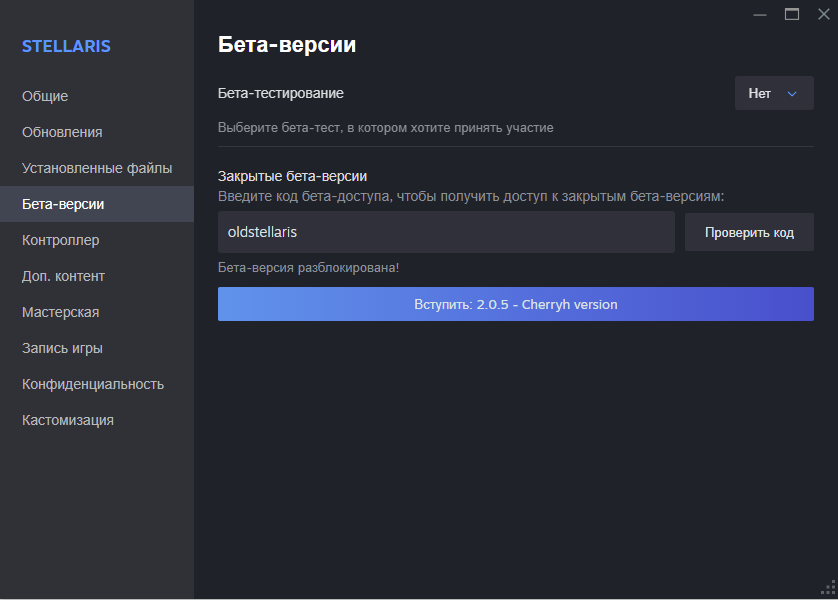
Task: Open the Общие settings section
Action: [97, 96]
